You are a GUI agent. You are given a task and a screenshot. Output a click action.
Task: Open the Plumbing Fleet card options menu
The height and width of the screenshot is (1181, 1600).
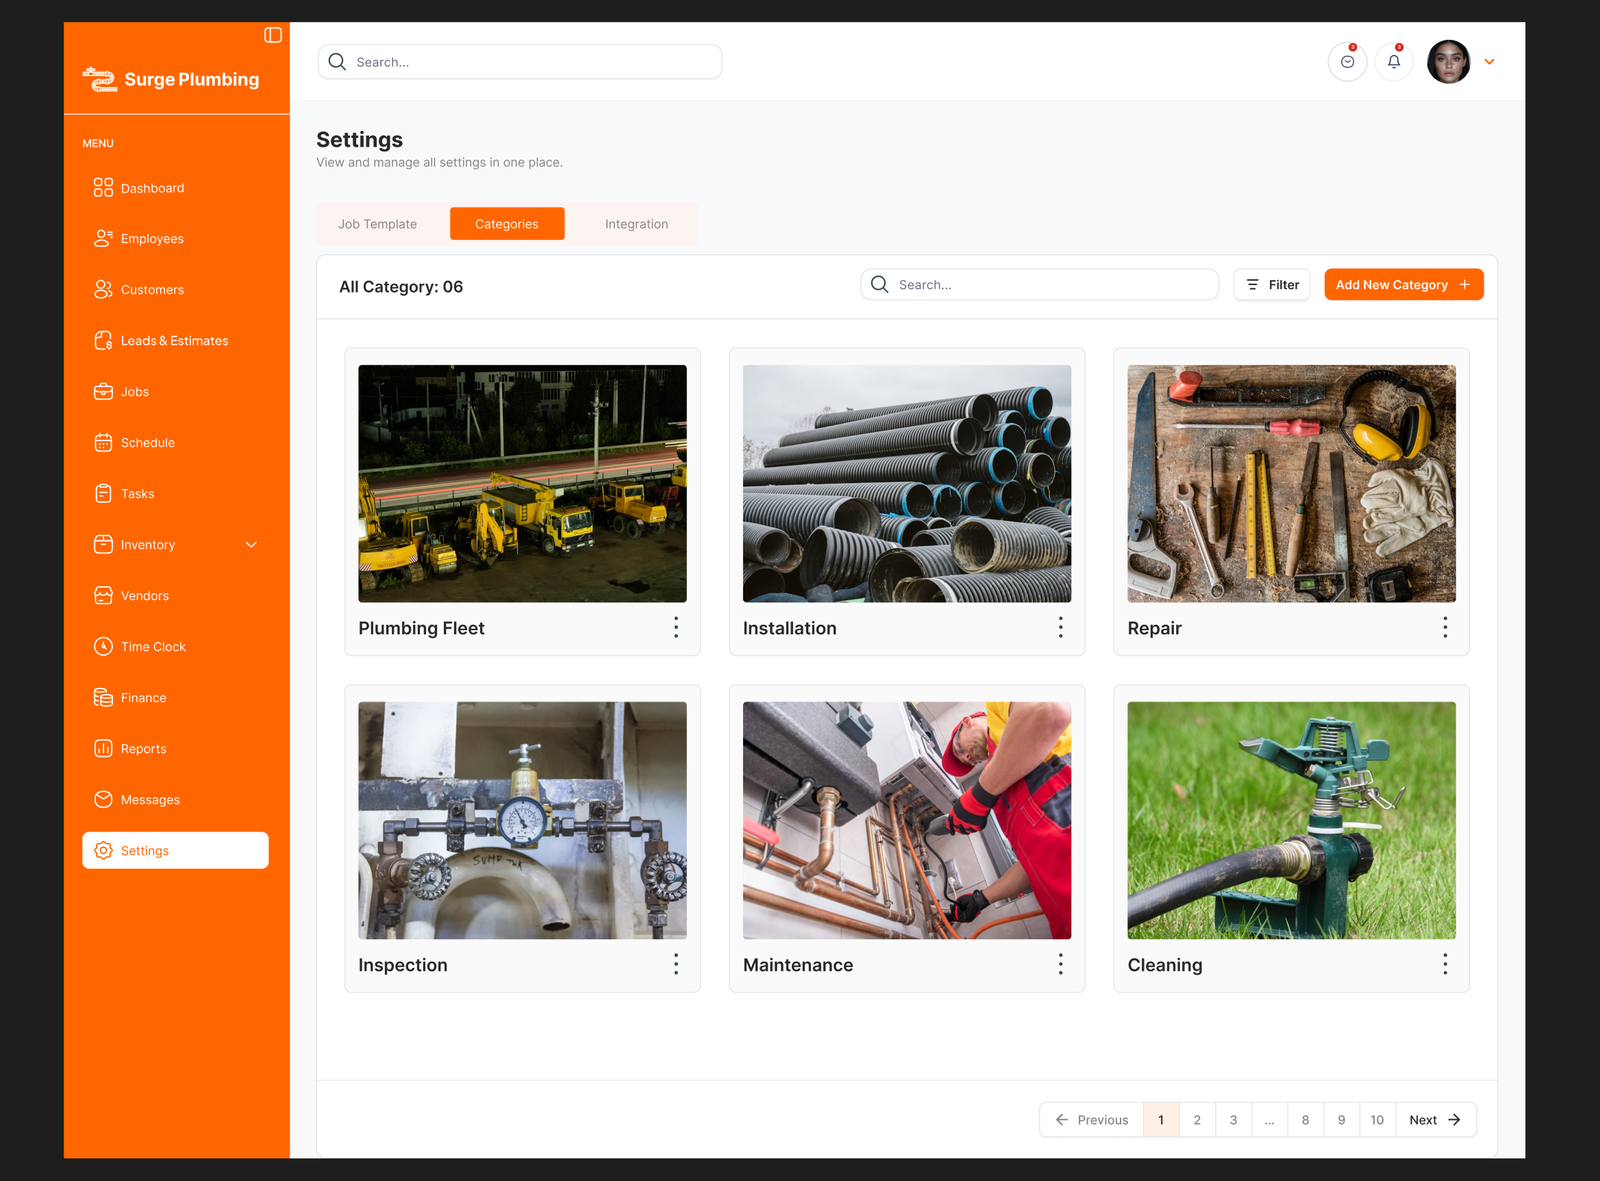click(676, 628)
